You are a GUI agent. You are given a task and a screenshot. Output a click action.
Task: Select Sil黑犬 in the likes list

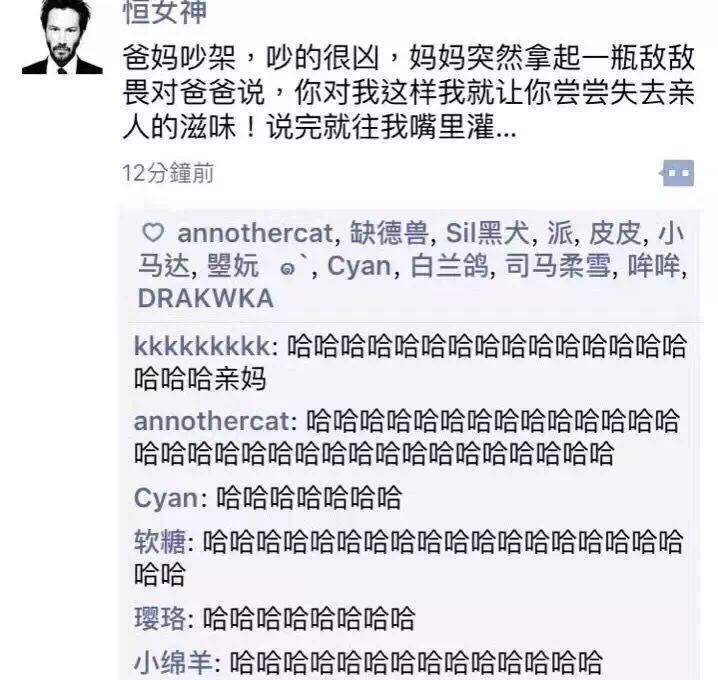pyautogui.click(x=488, y=233)
